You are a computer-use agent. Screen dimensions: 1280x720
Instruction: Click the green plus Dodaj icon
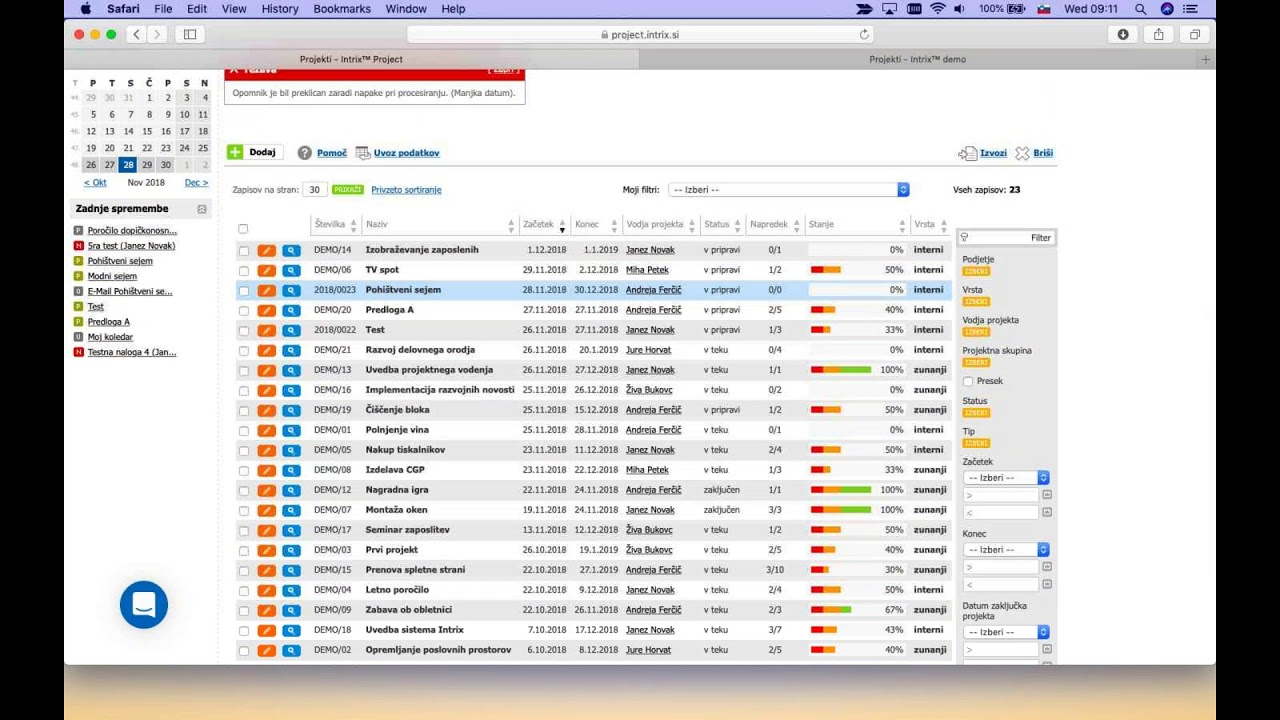pos(235,152)
